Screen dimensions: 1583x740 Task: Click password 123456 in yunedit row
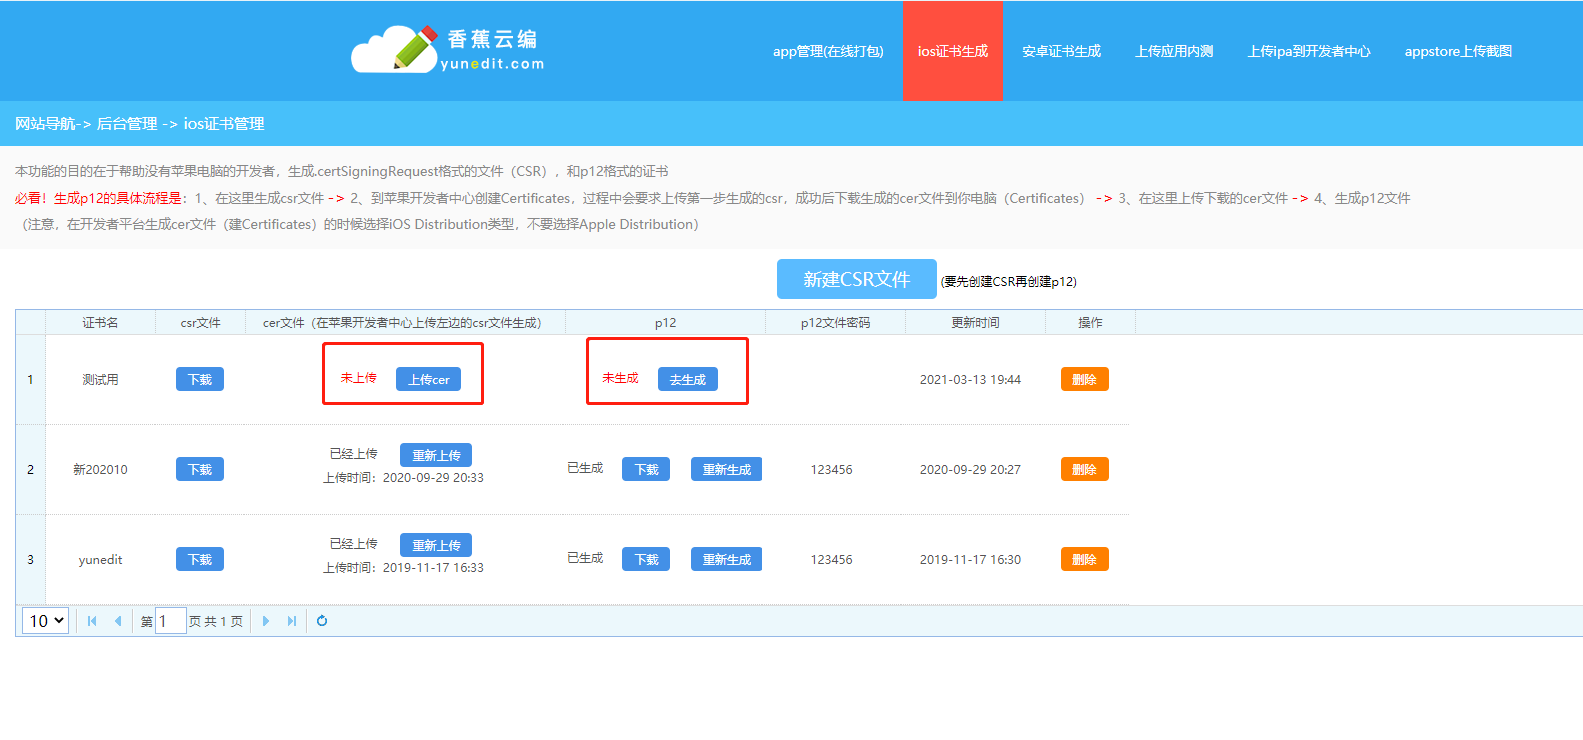(x=831, y=559)
